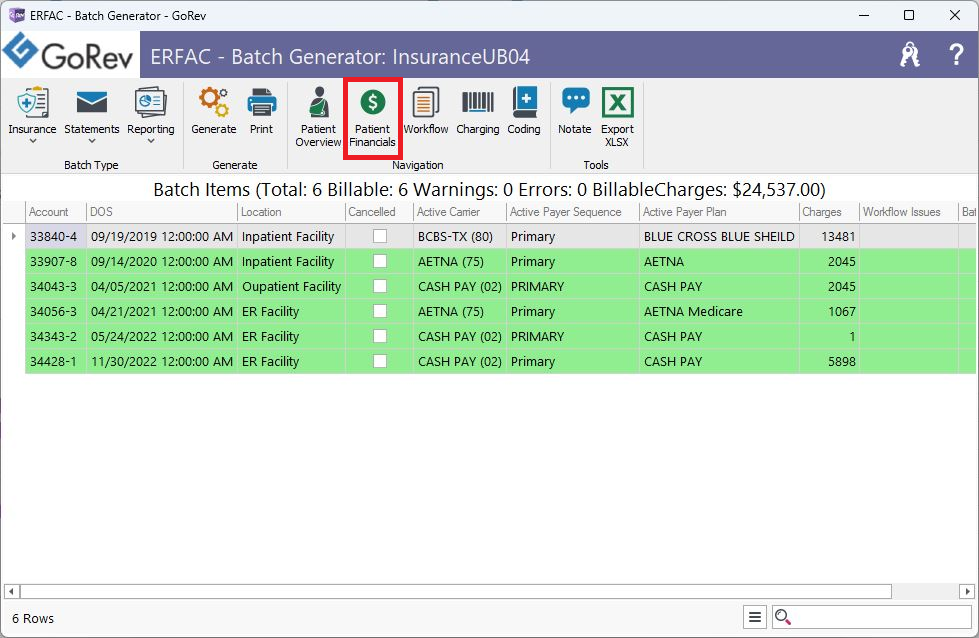Export the batch to XLSX
The width and height of the screenshot is (979, 638).
coord(617,117)
